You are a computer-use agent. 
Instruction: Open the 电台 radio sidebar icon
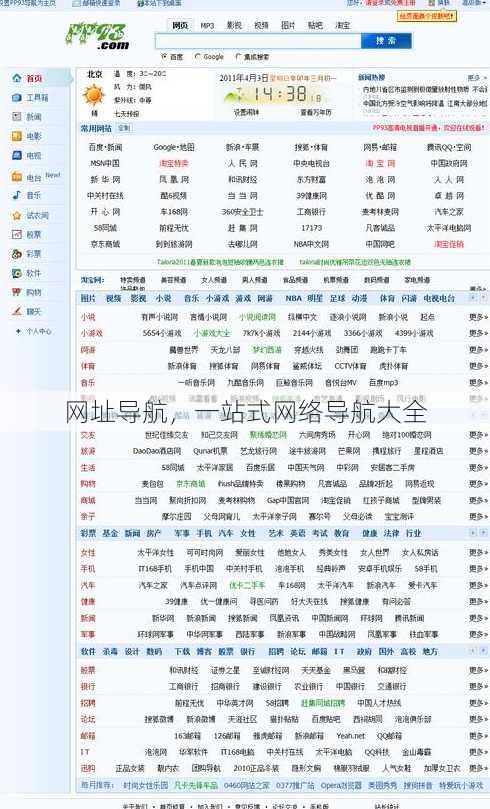click(17, 177)
